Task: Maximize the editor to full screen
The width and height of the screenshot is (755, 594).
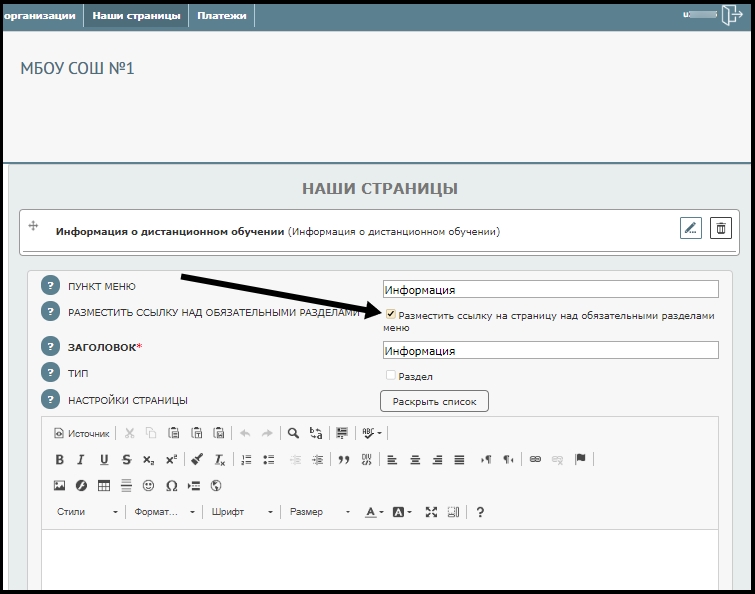Action: 431,512
